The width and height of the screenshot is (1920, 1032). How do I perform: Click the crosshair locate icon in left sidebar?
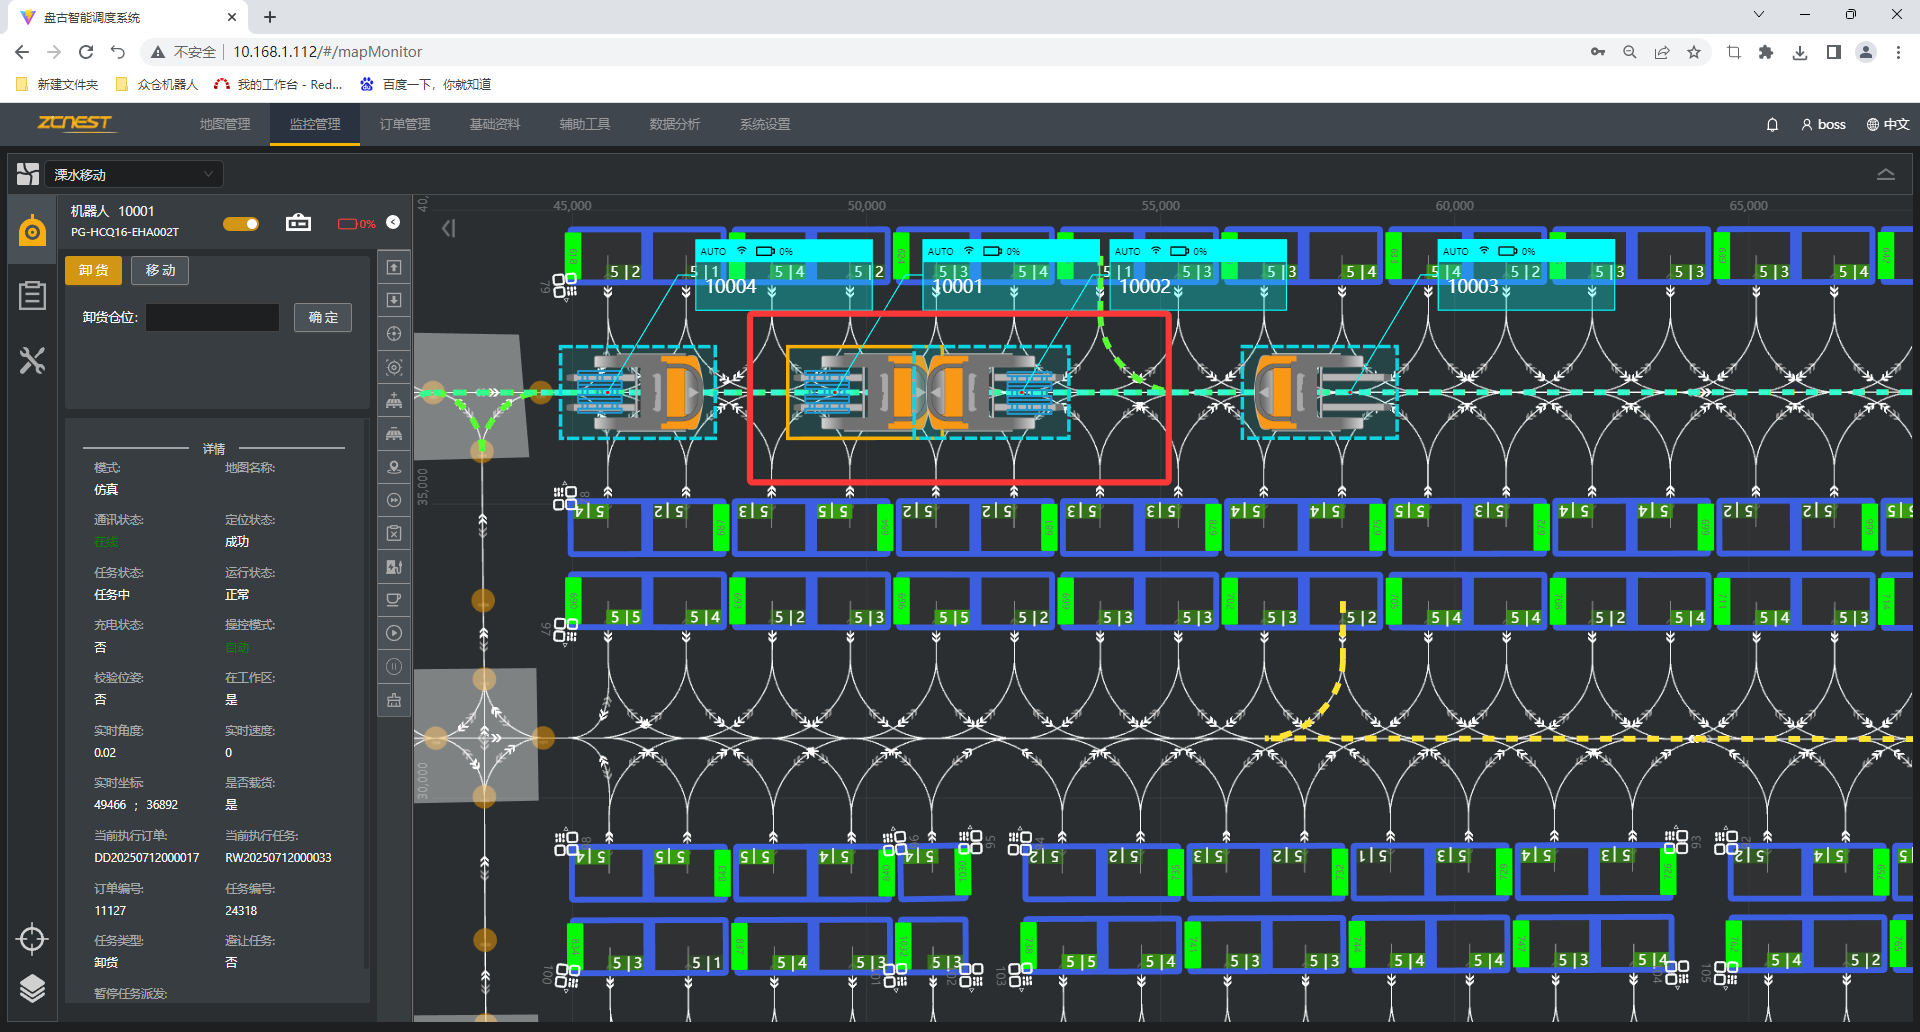(32, 939)
